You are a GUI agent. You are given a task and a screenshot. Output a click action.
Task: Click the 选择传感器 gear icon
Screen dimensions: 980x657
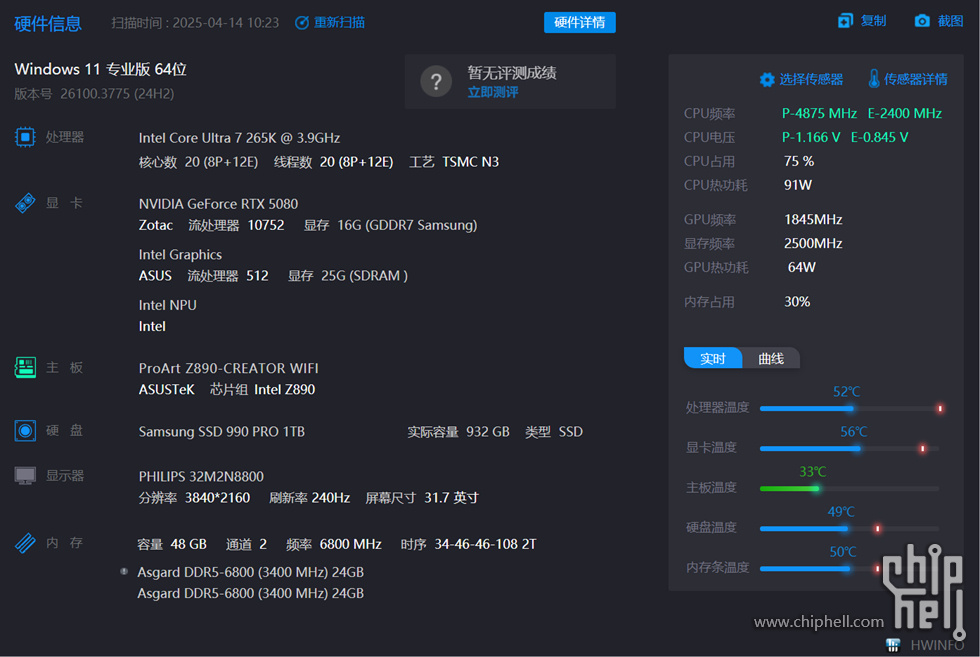(x=767, y=79)
